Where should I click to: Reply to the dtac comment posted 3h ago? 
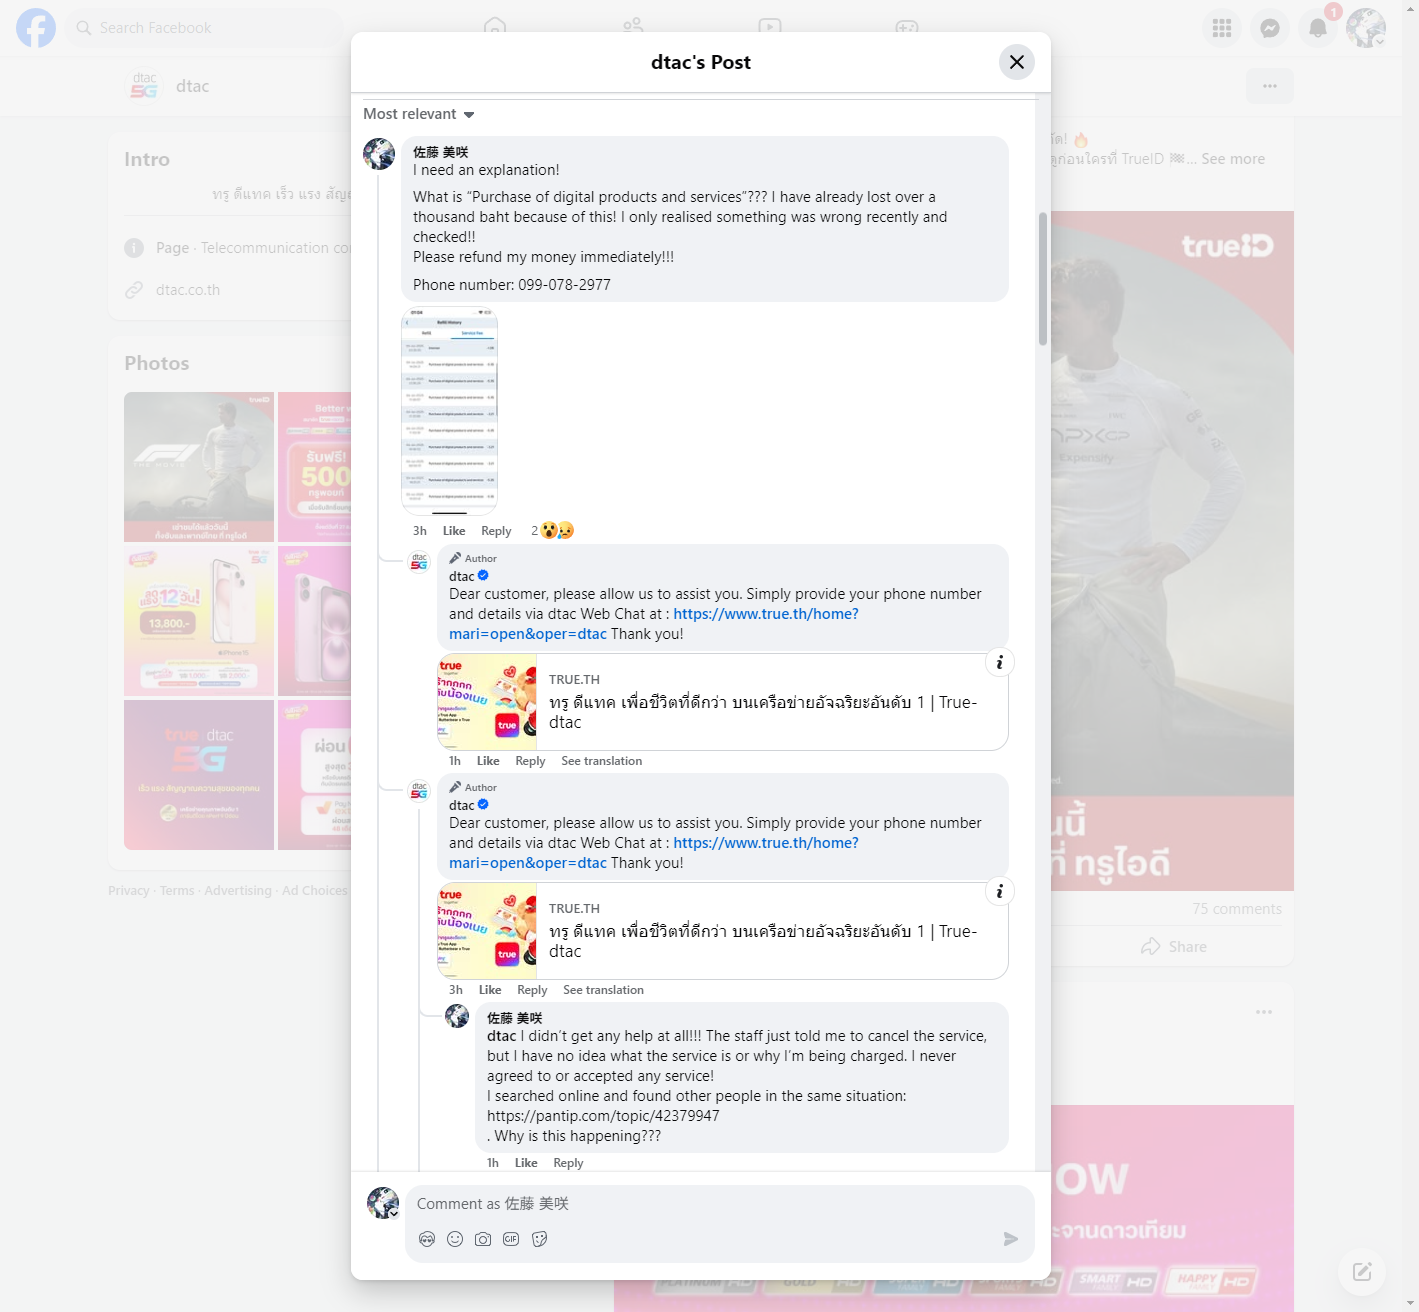532,990
